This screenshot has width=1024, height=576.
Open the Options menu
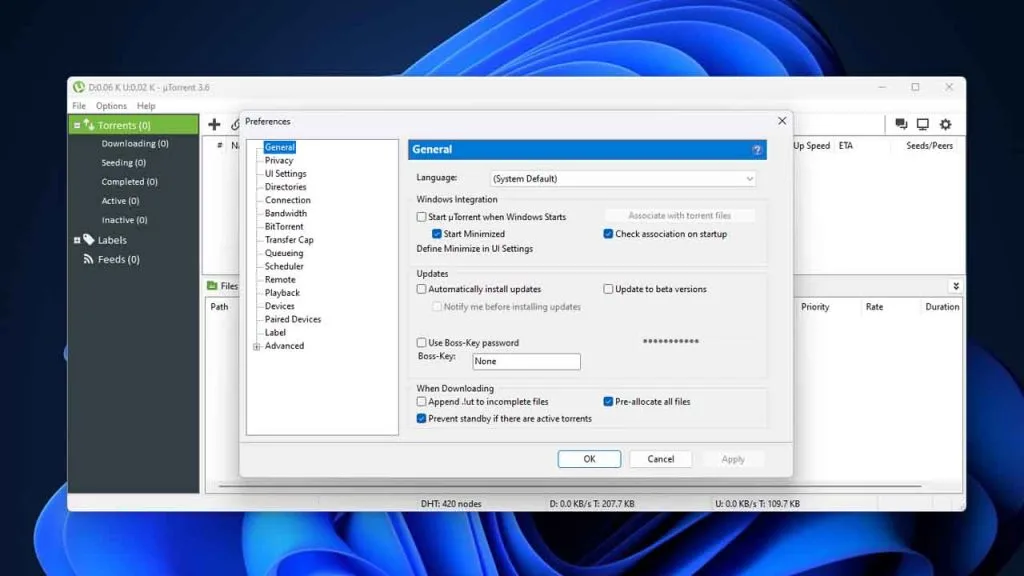click(111, 106)
